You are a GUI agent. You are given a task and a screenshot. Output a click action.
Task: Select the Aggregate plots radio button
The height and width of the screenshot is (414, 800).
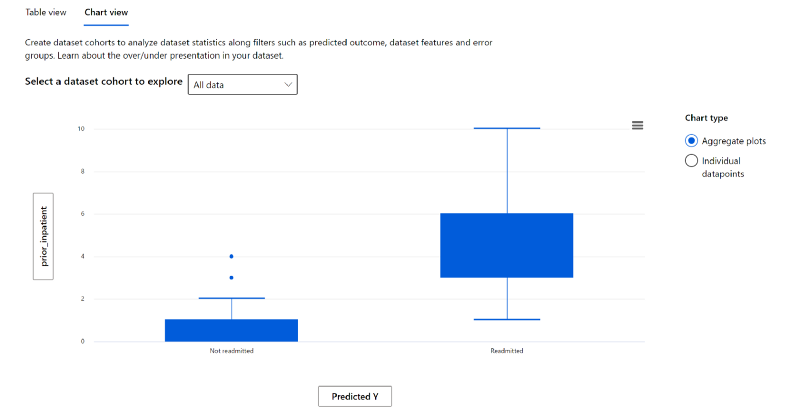pyautogui.click(x=691, y=140)
